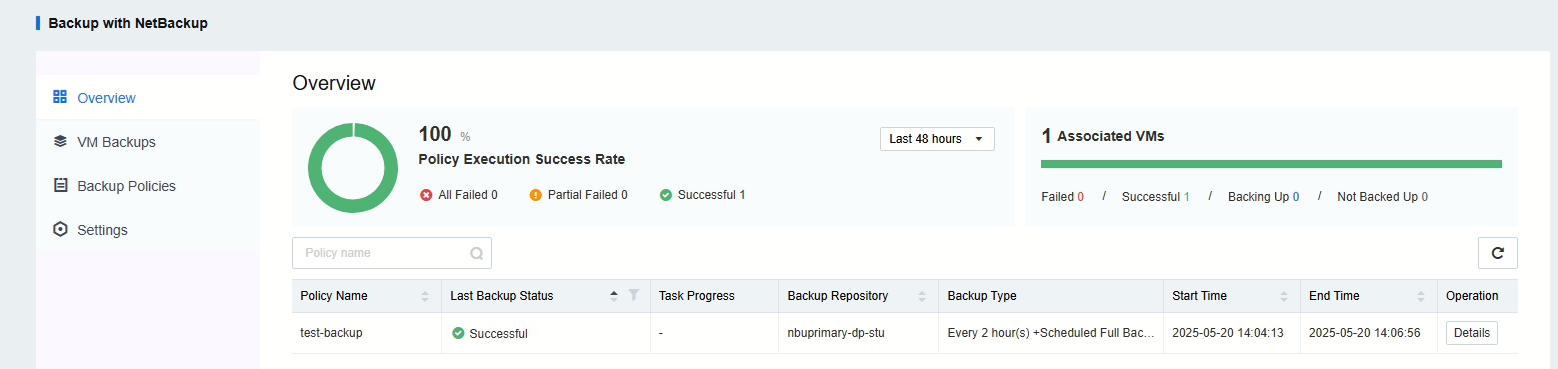
Task: Sort by Policy Name column arrows
Action: (x=425, y=296)
